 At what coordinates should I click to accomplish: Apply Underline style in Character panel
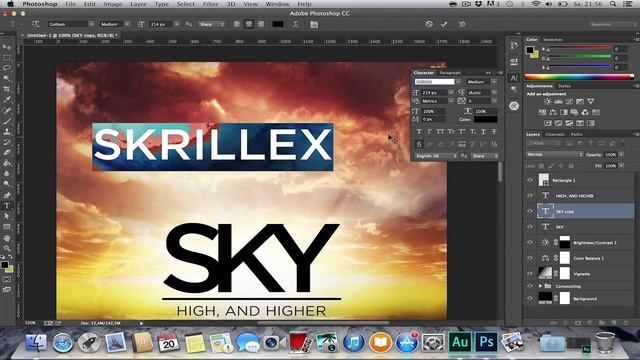point(483,131)
